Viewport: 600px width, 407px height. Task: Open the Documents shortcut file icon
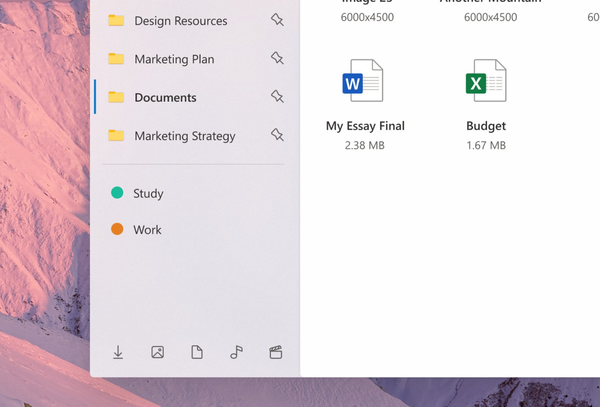pos(197,352)
